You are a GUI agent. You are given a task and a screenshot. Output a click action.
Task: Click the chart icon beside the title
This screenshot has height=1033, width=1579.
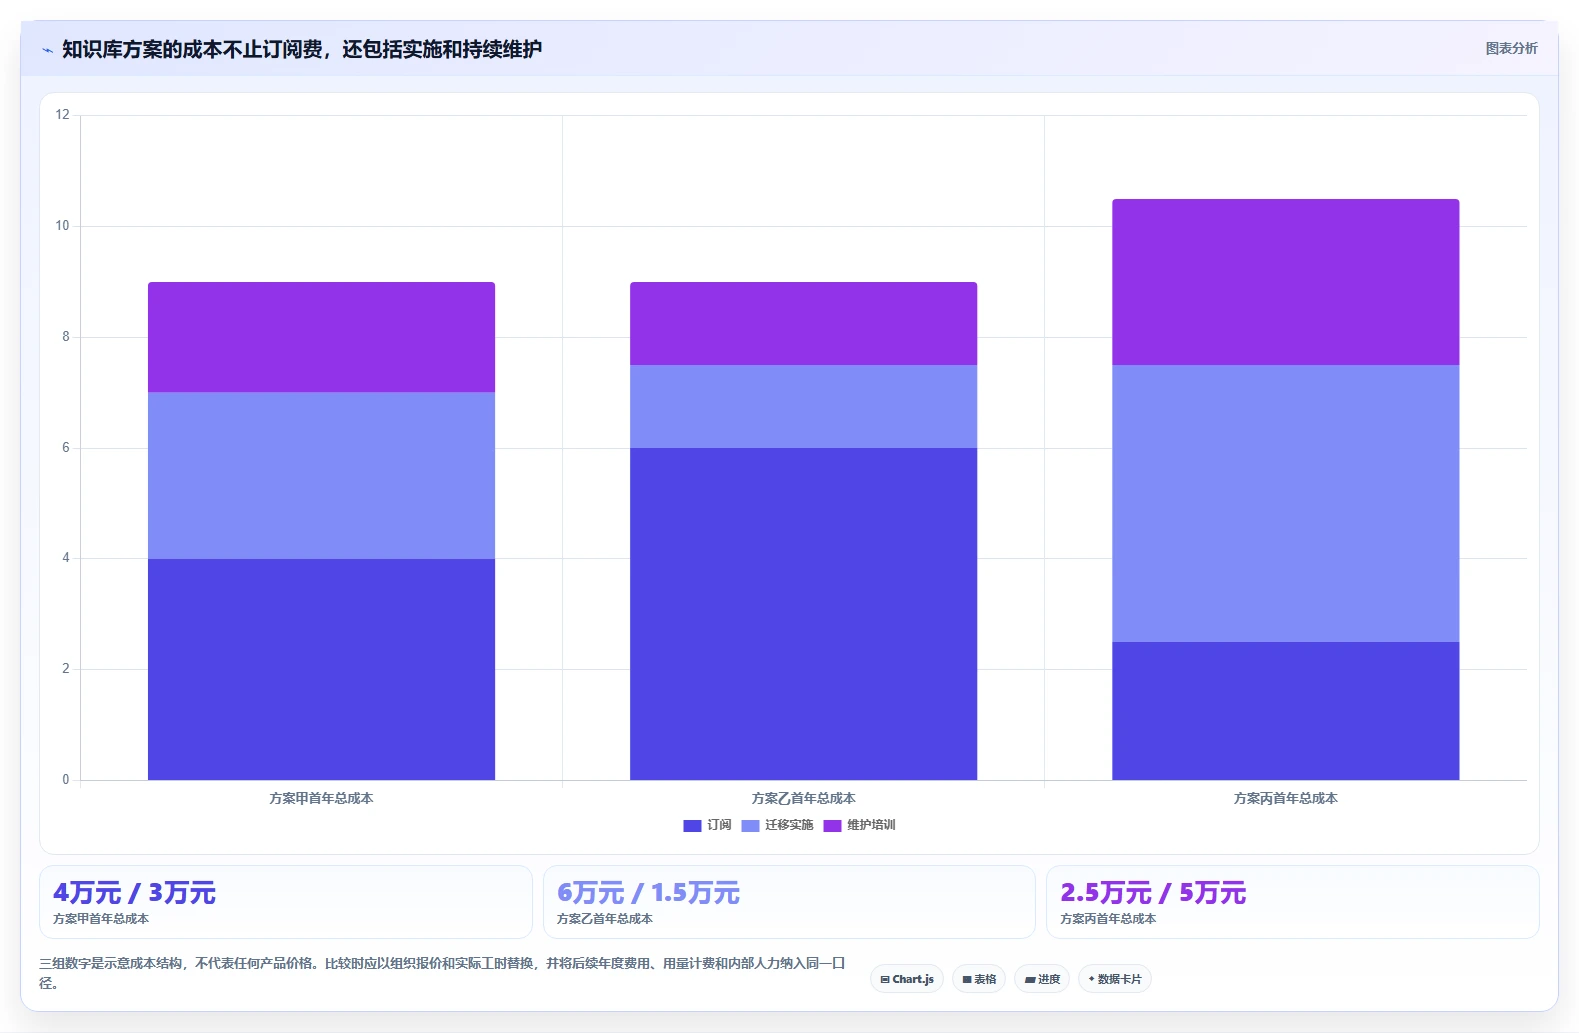pyautogui.click(x=47, y=50)
